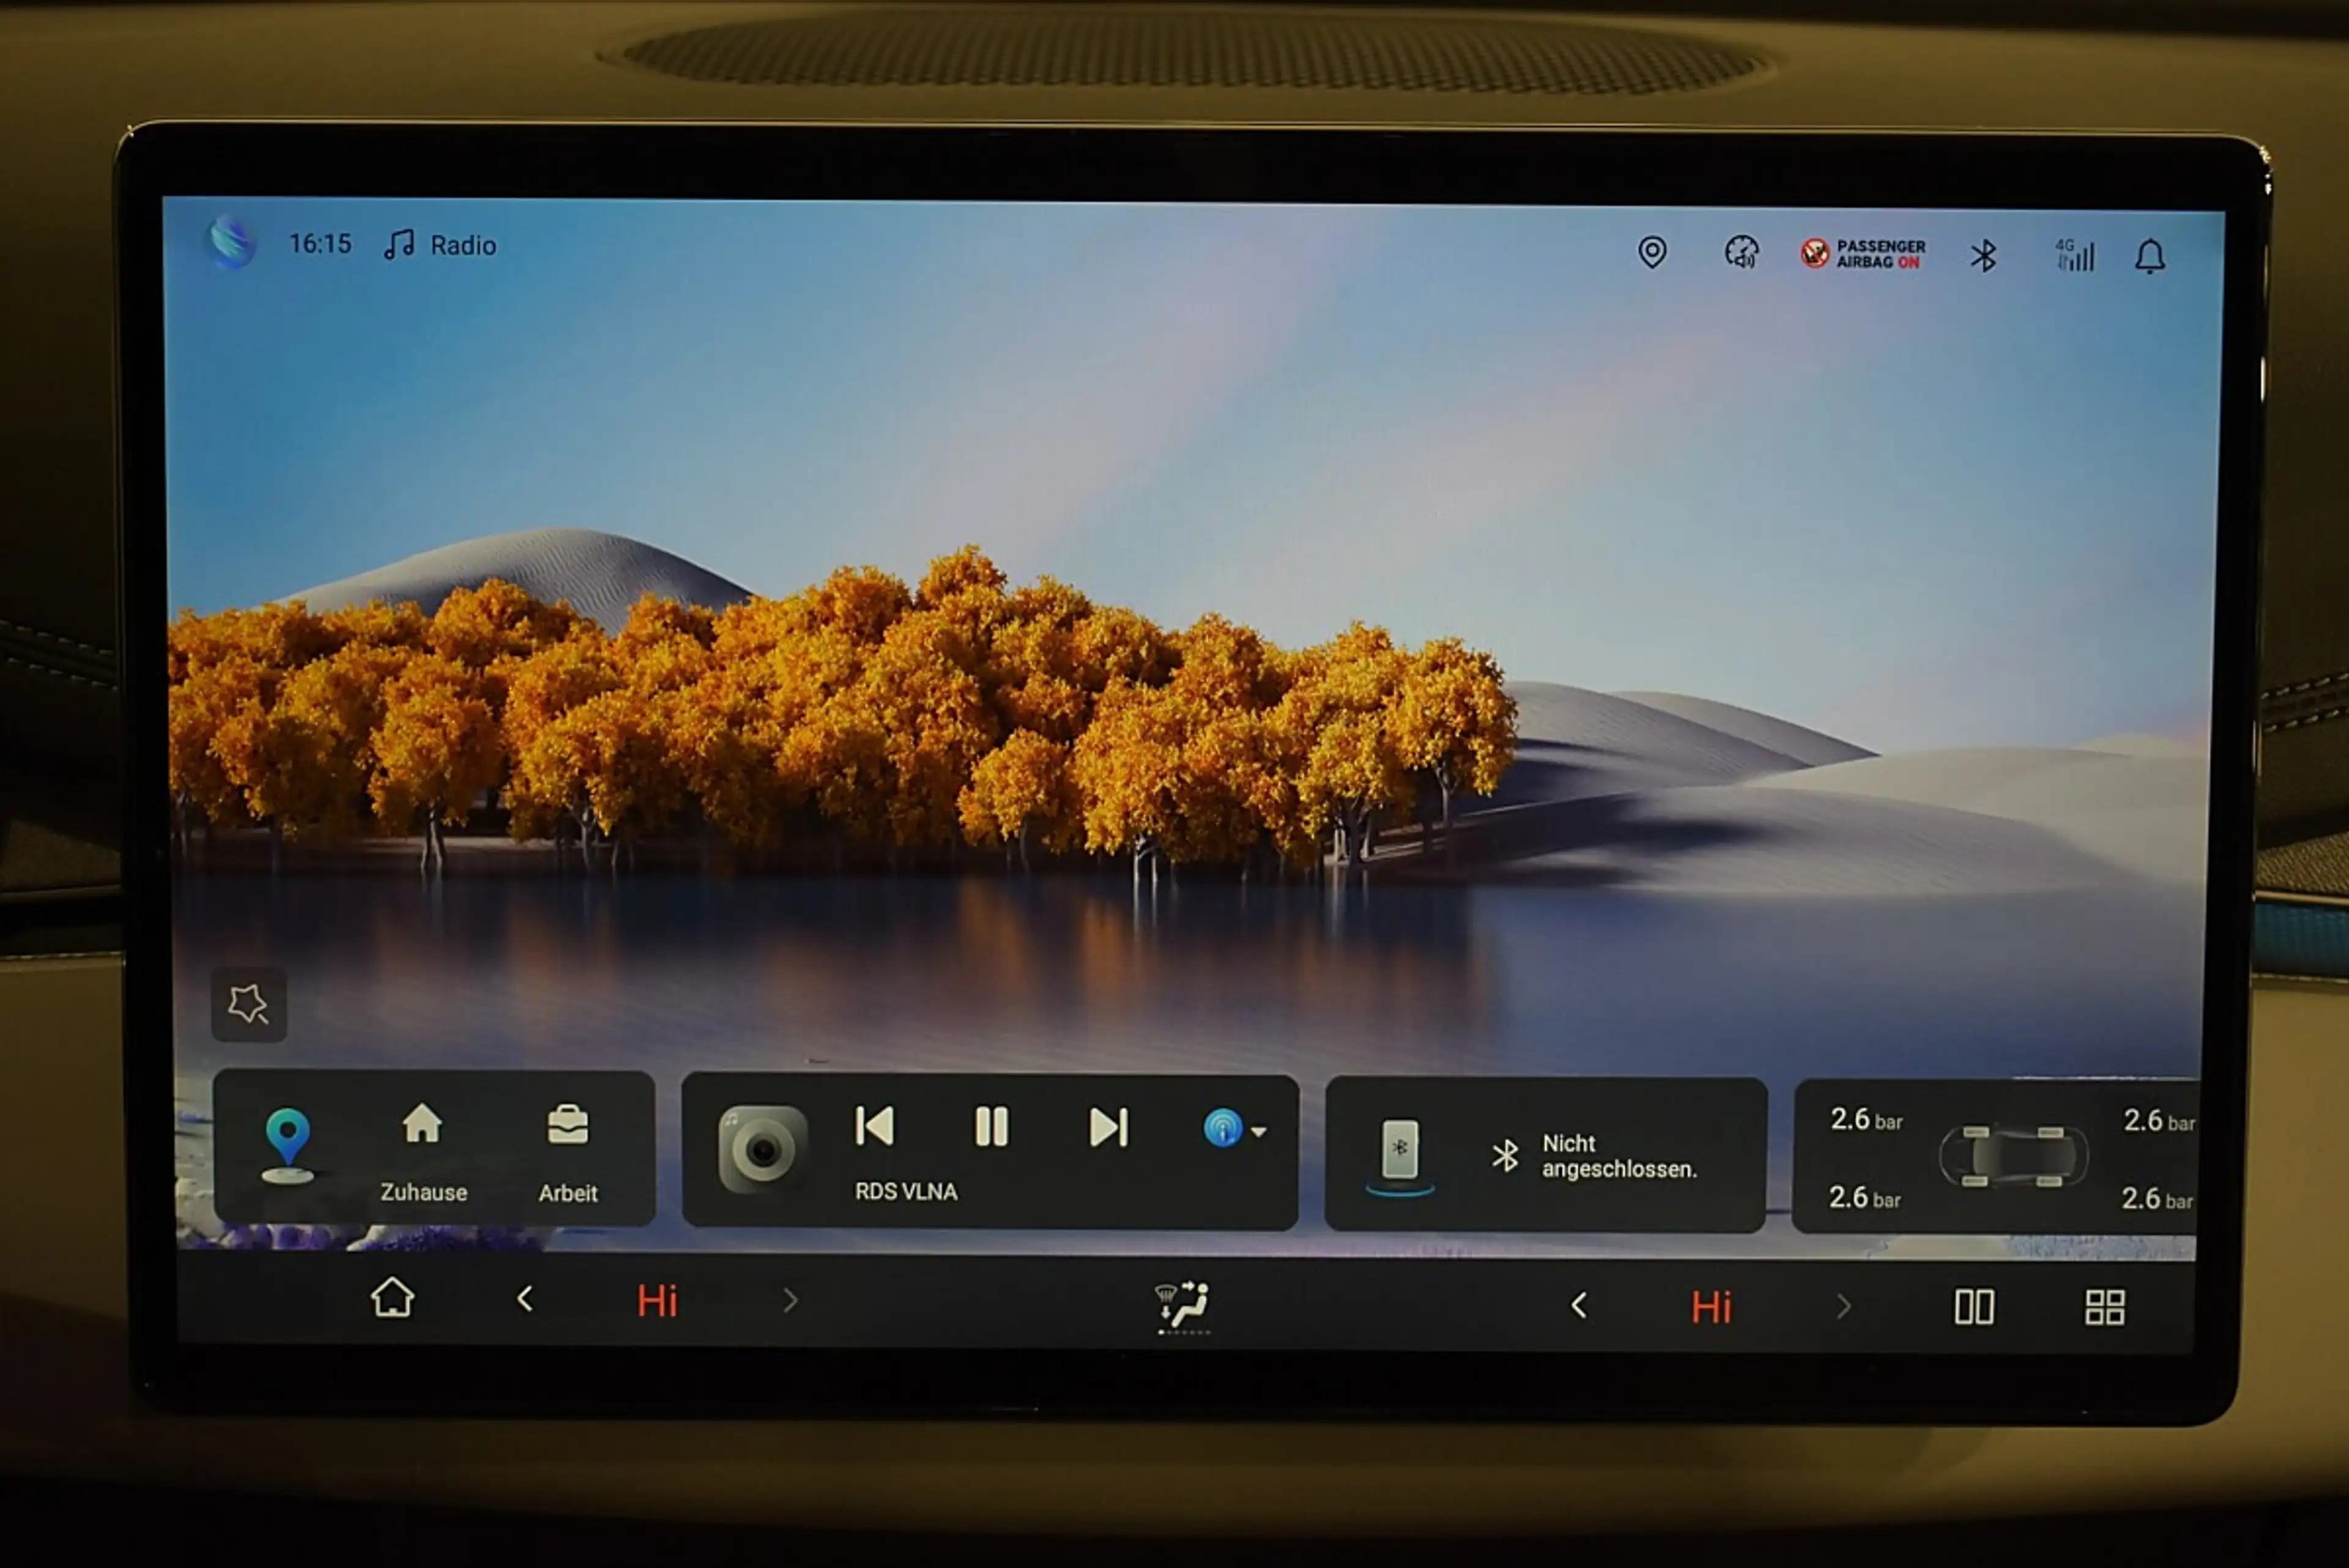Viewport: 2349px width, 1568px height.
Task: Open the notifications bell
Action: tap(2150, 257)
